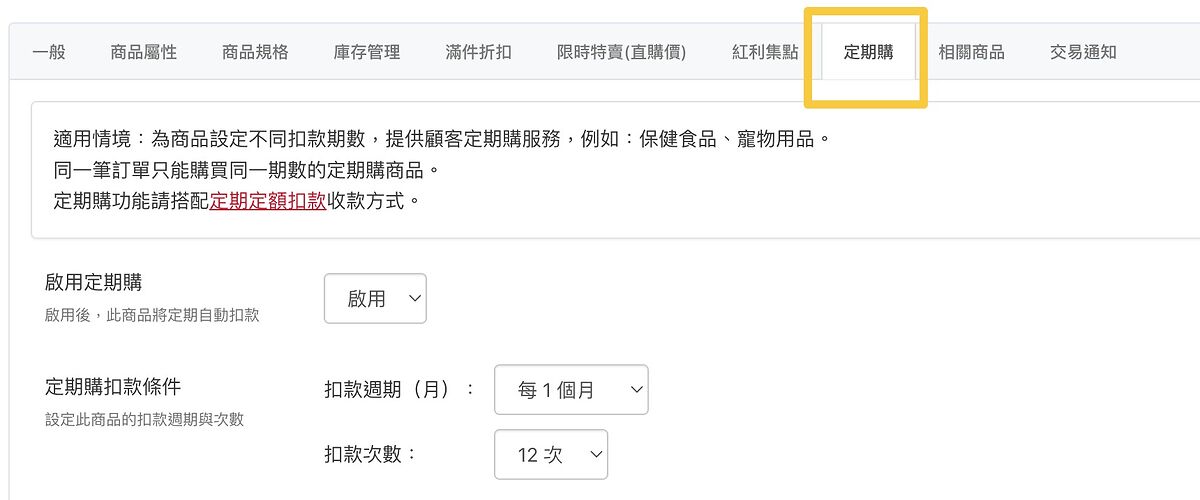Switch to the 商品屬性 tab
Screen dimensions: 1200x500
144,52
